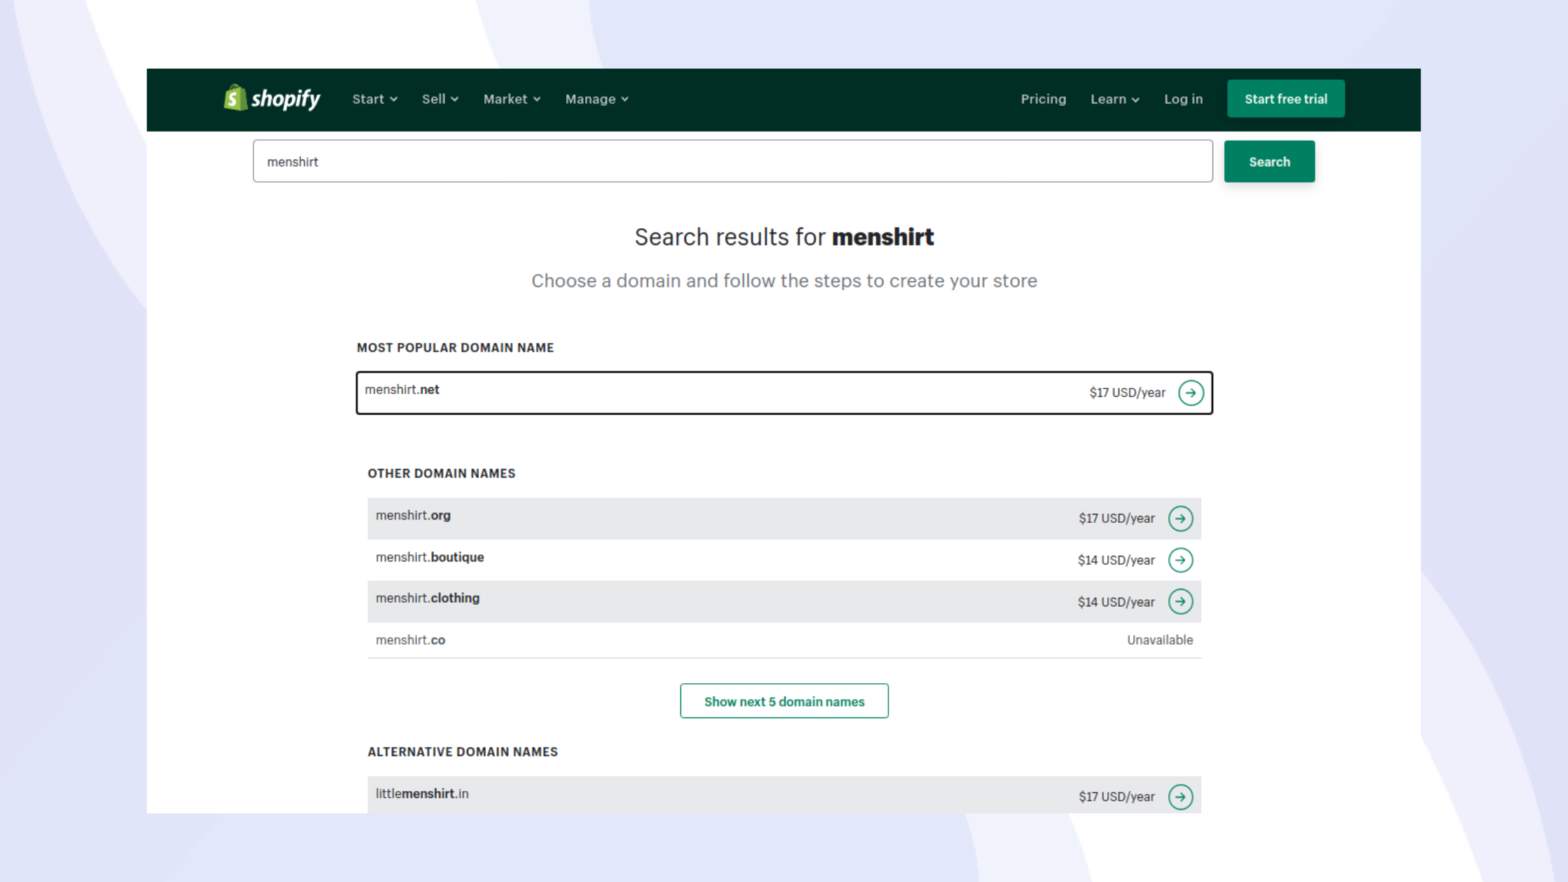Click the arrow icon for littlemenshirt.in
1568x882 pixels.
[x=1180, y=797]
